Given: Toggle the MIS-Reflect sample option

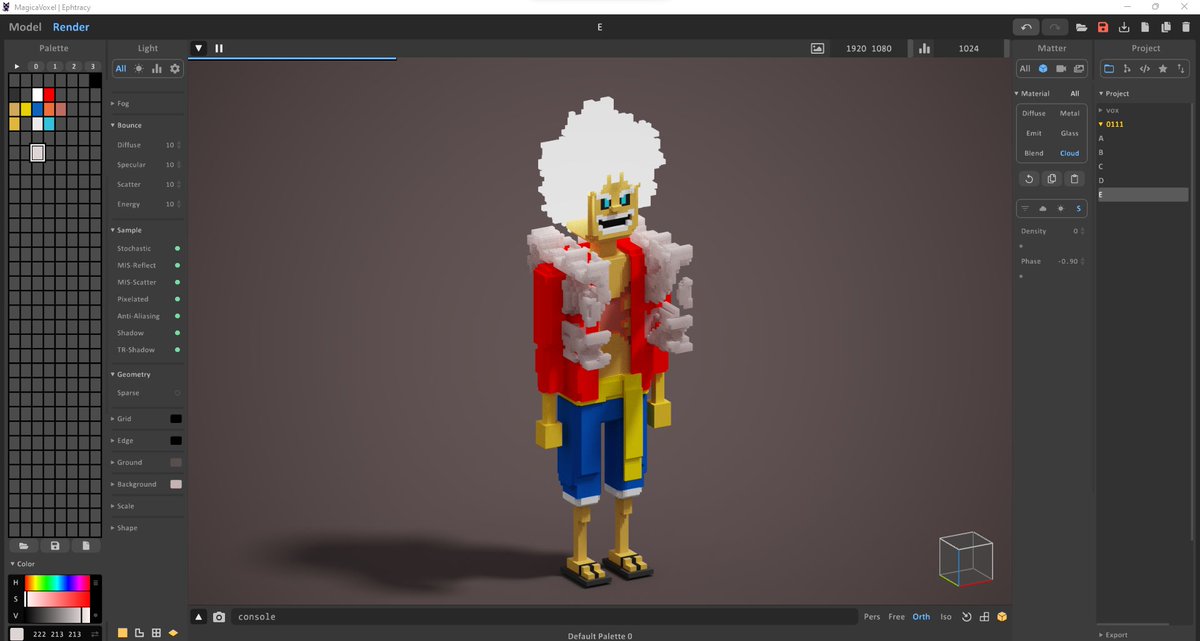Looking at the screenshot, I should [178, 265].
